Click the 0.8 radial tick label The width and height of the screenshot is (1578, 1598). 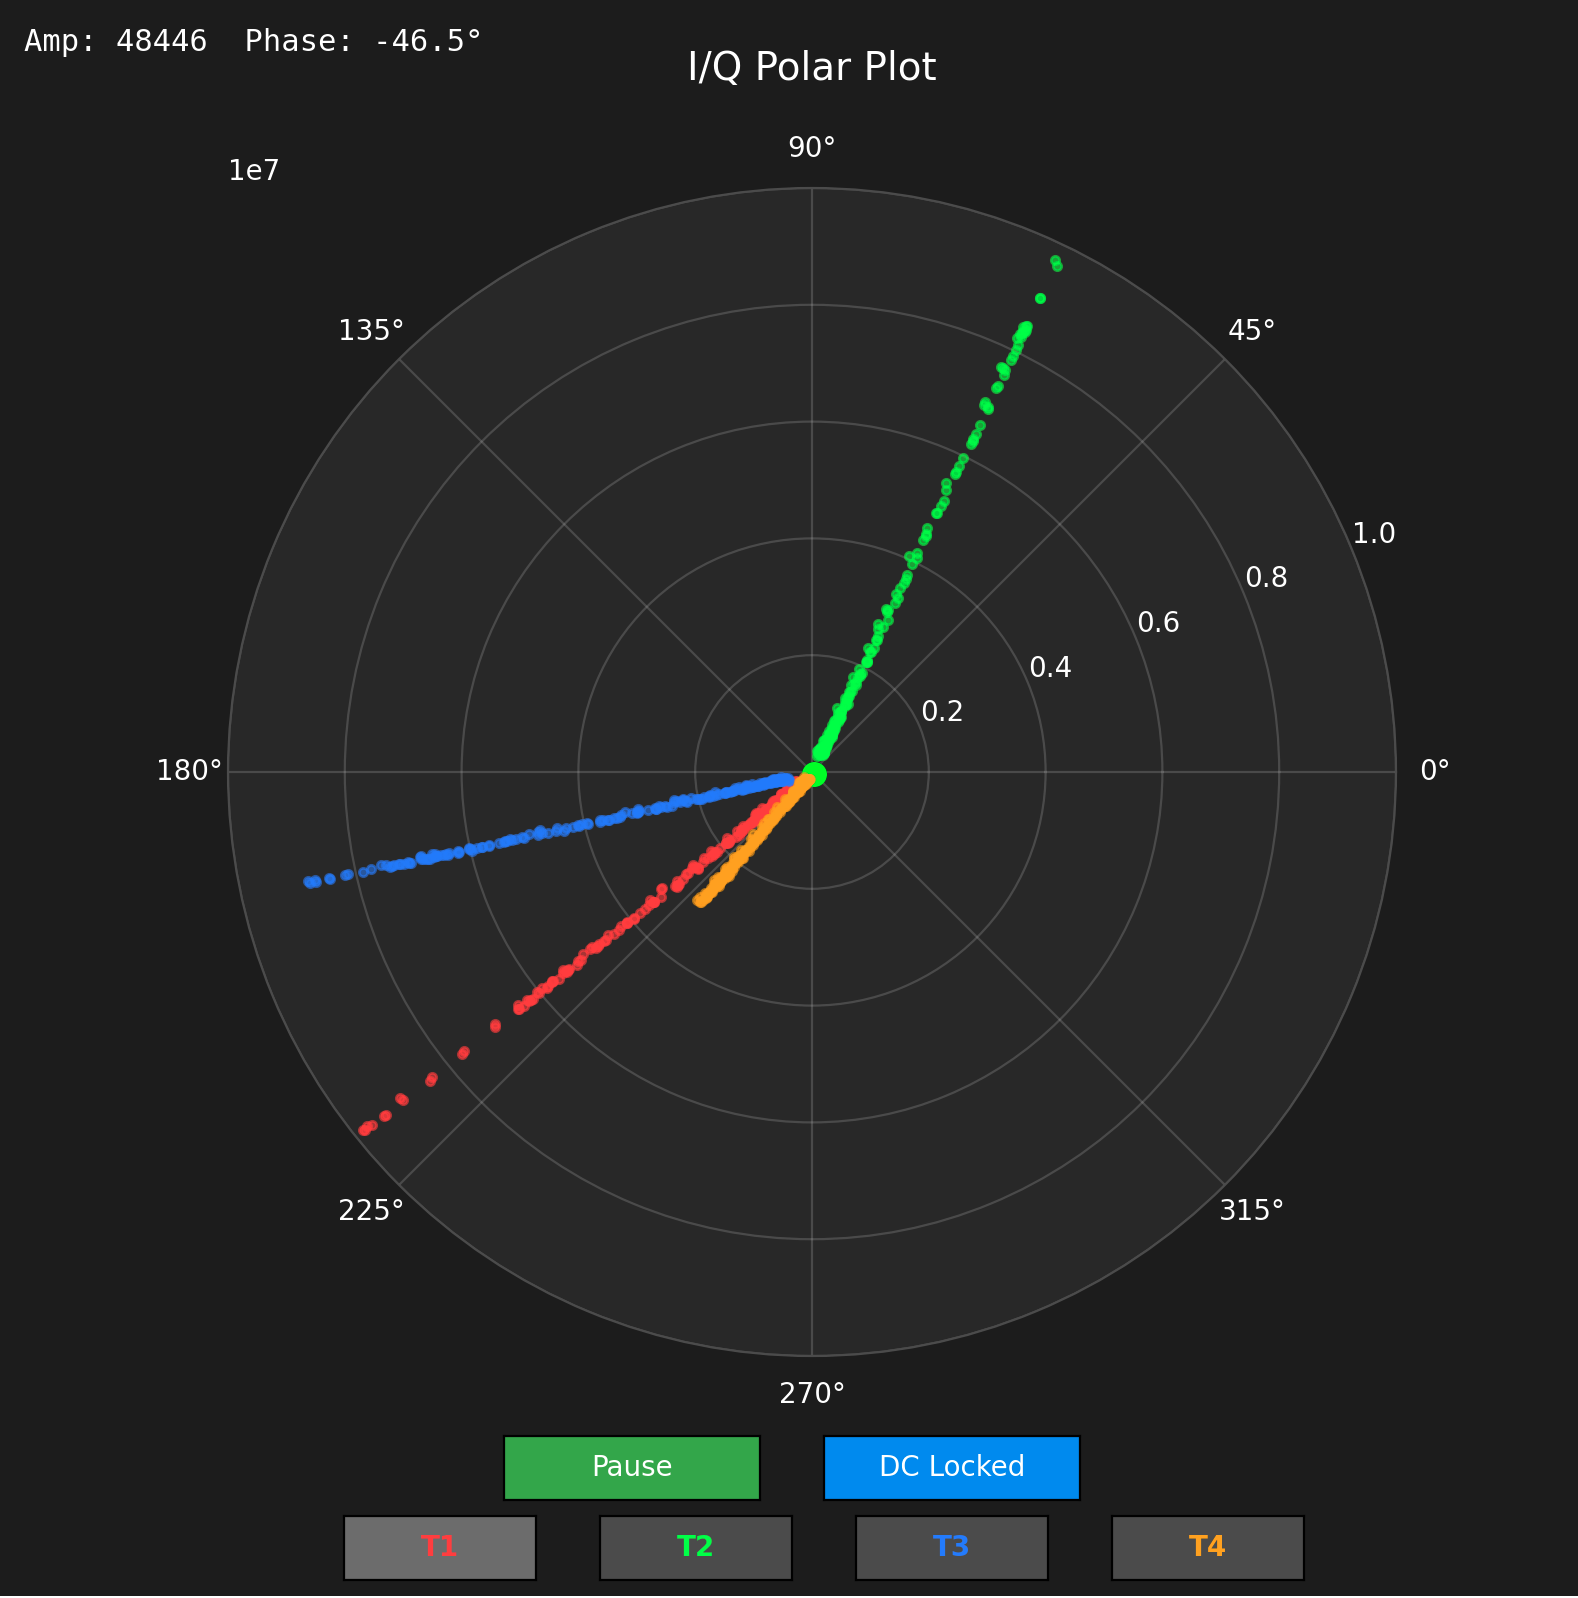(1266, 578)
